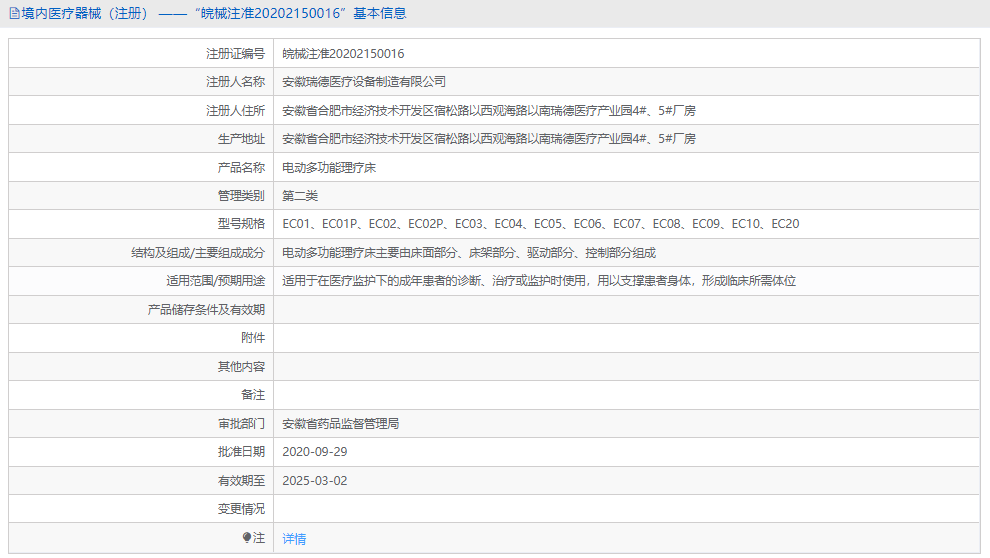Click the 结构及组成/主要组成成分 label
This screenshot has height=558, width=990.
[198, 252]
